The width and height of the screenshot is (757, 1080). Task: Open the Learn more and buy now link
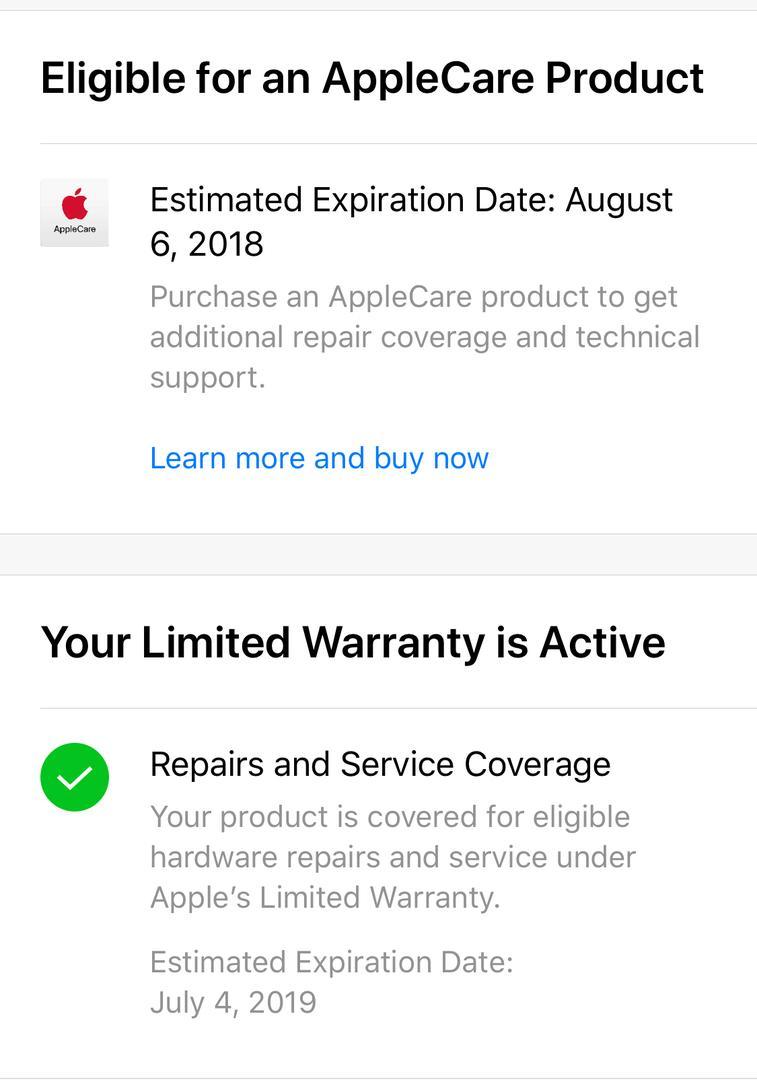320,458
